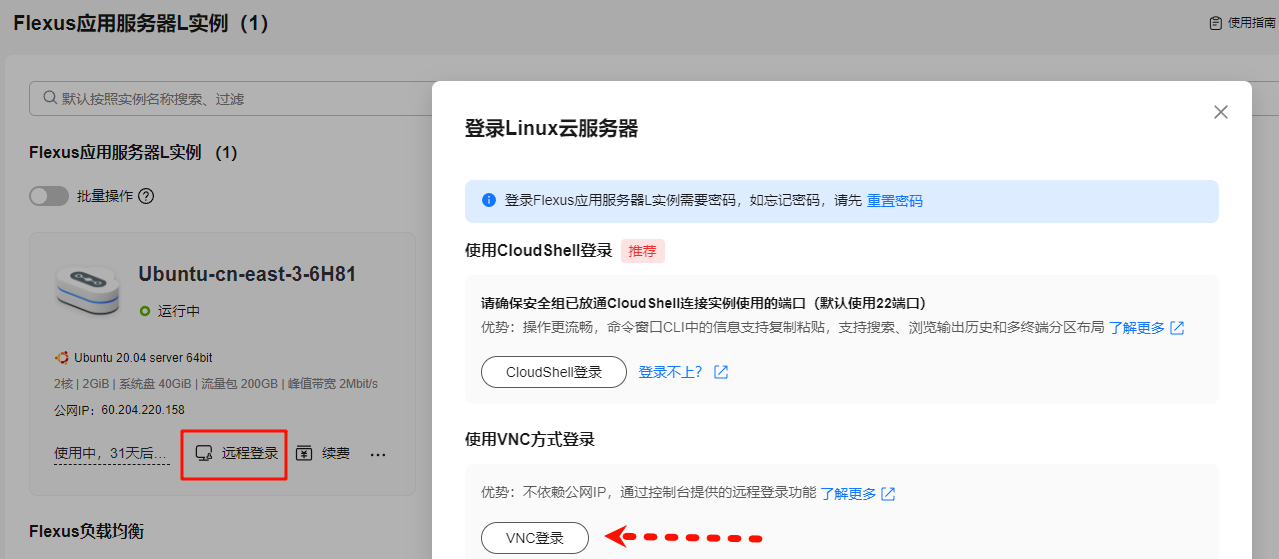
Task: Click the VNC登录 button
Action: (535, 538)
